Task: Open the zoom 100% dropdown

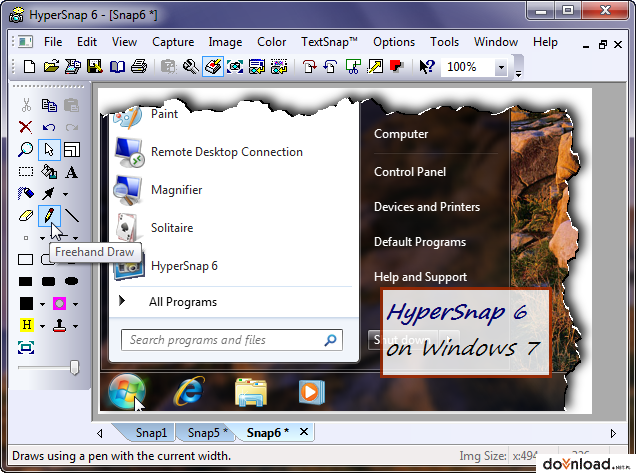Action: click(501, 67)
